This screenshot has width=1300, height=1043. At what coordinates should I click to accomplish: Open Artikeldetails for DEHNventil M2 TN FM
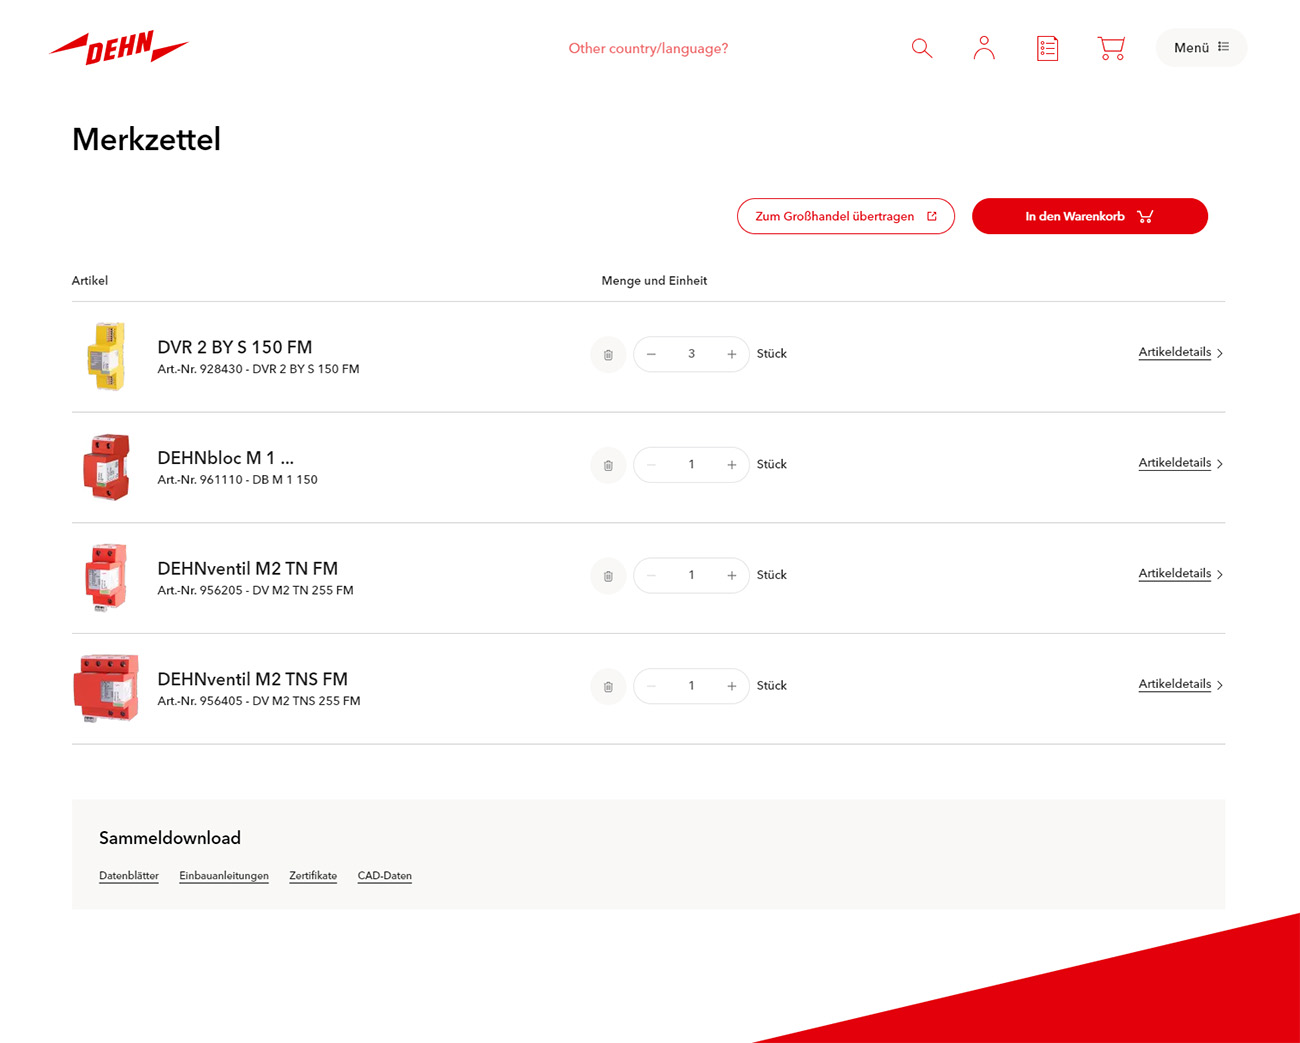(x=1181, y=574)
